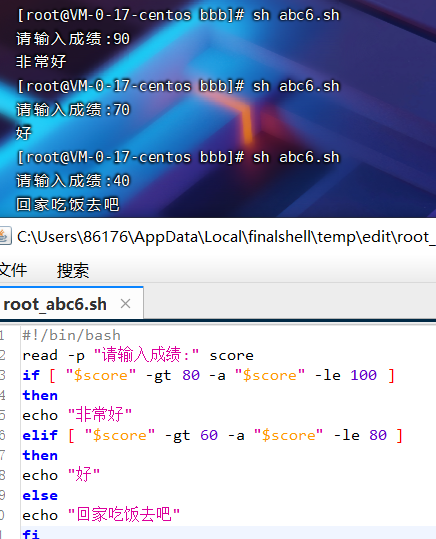The height and width of the screenshot is (539, 436).
Task: Click the Java editor window icon
Action: (x=5, y=236)
